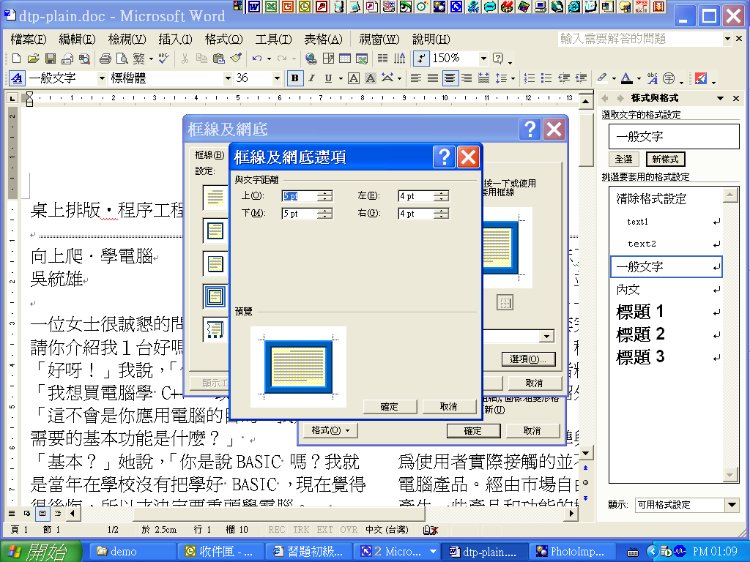Image resolution: width=750 pixels, height=562 pixels.
Task: Click 取消 in the 框線及網底選項 dialog
Action: [x=449, y=407]
